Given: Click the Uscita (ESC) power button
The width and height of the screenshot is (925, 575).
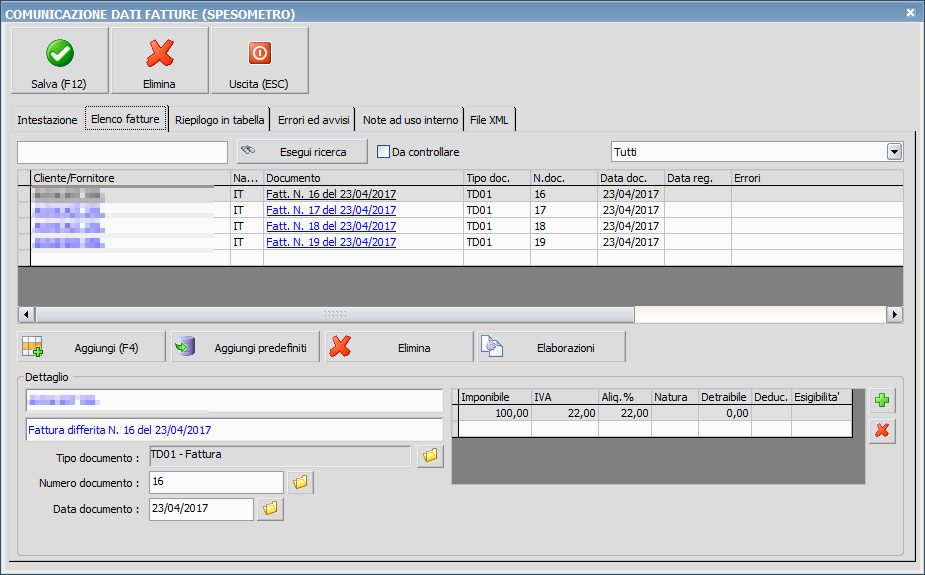Looking at the screenshot, I should coord(260,60).
